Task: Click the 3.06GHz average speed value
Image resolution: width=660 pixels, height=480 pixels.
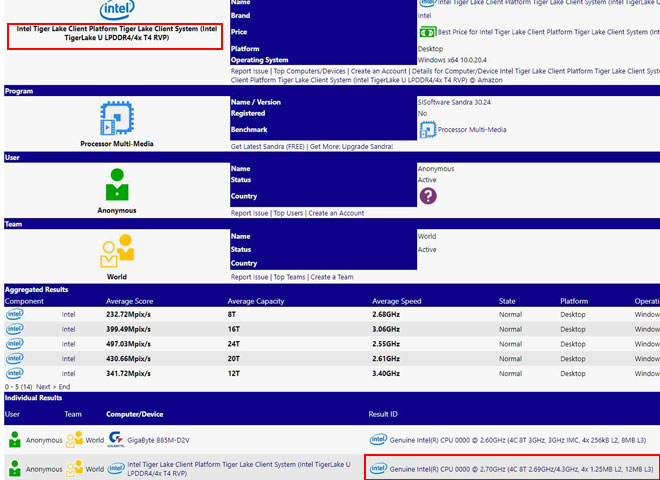Action: (386, 329)
